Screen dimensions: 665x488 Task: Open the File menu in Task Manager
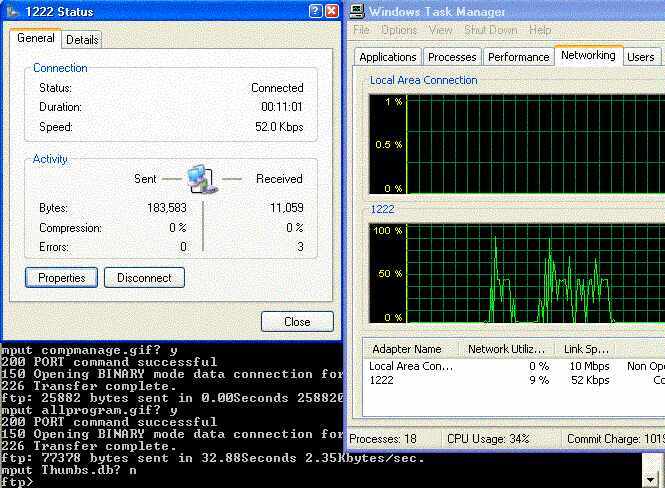[361, 30]
